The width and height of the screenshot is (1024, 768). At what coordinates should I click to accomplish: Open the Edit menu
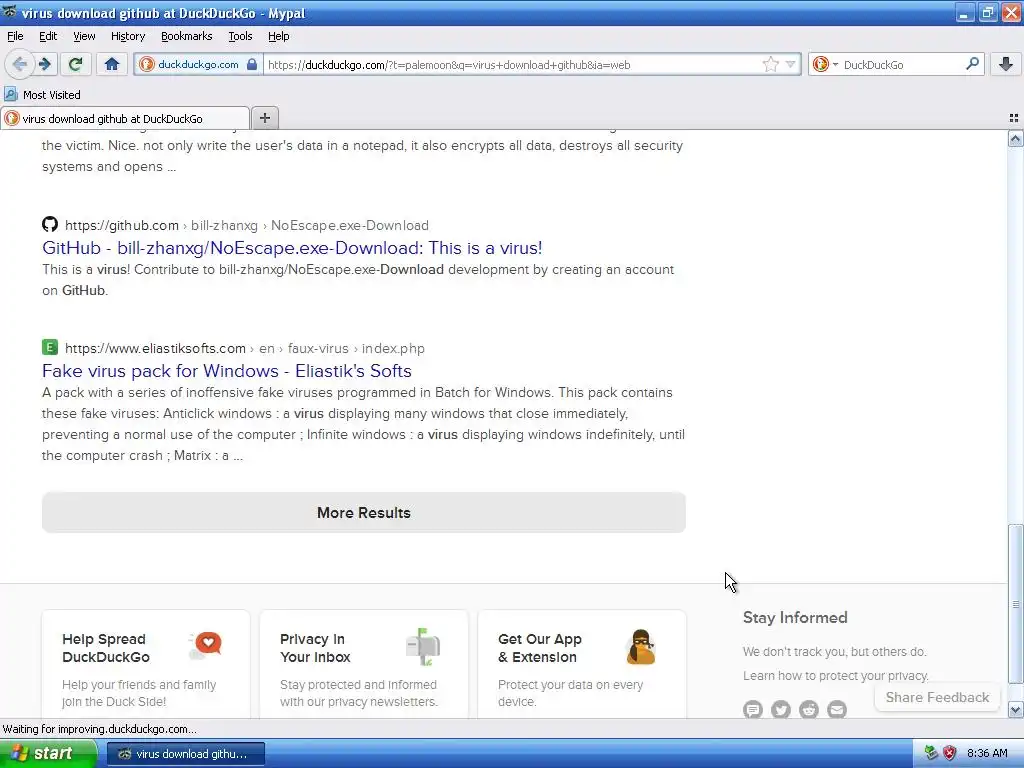click(48, 36)
